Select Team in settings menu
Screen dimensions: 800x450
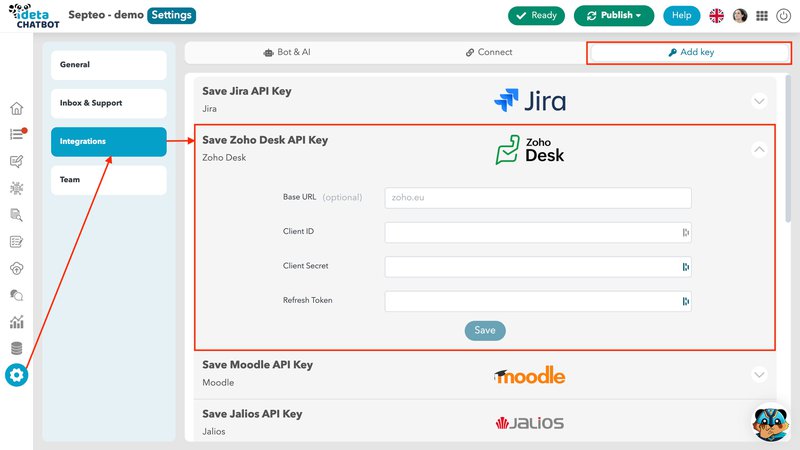pos(109,180)
